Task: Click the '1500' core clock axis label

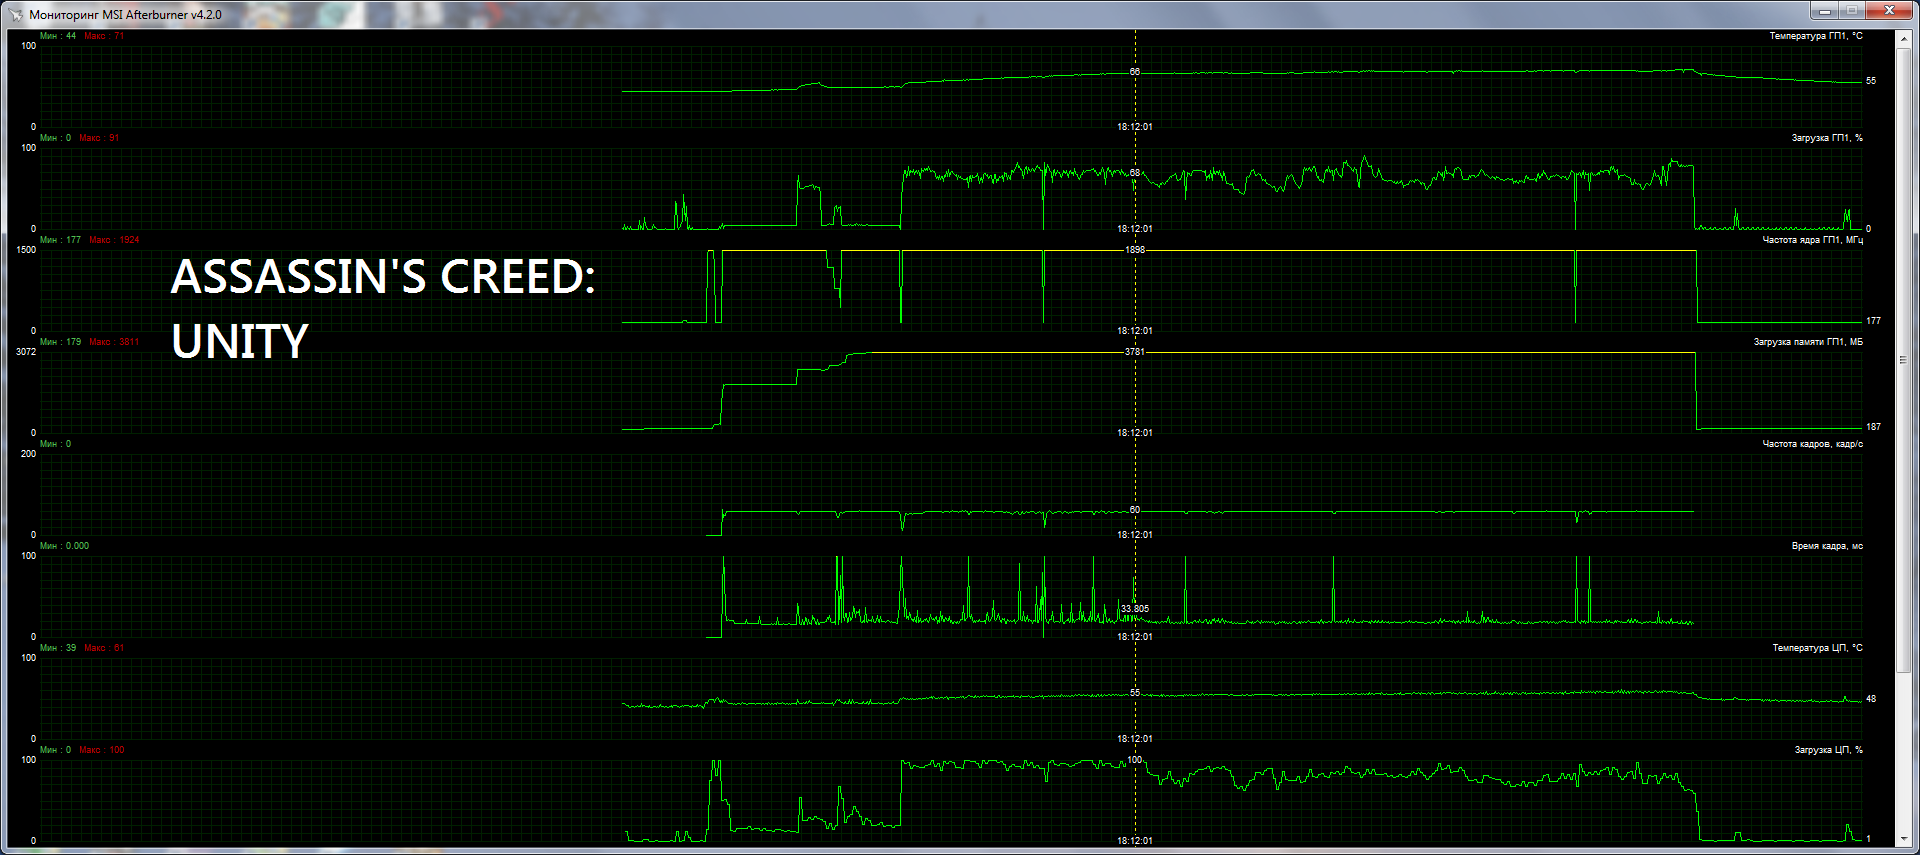Action: [x=26, y=250]
